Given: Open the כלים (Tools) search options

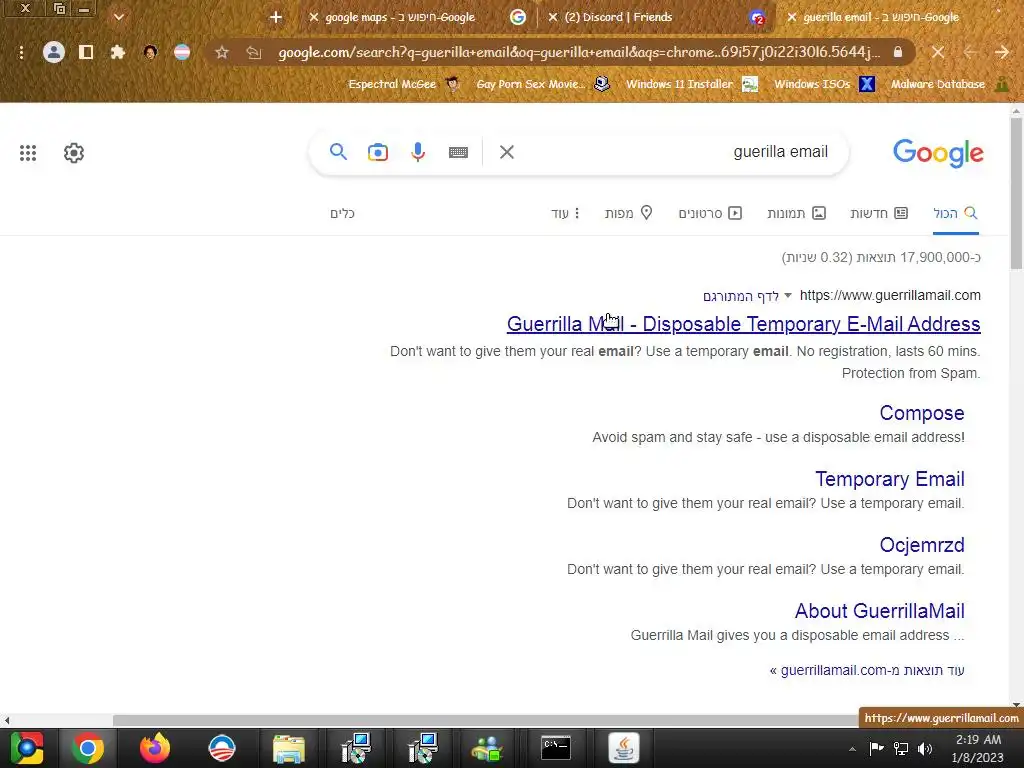Looking at the screenshot, I should [x=342, y=214].
